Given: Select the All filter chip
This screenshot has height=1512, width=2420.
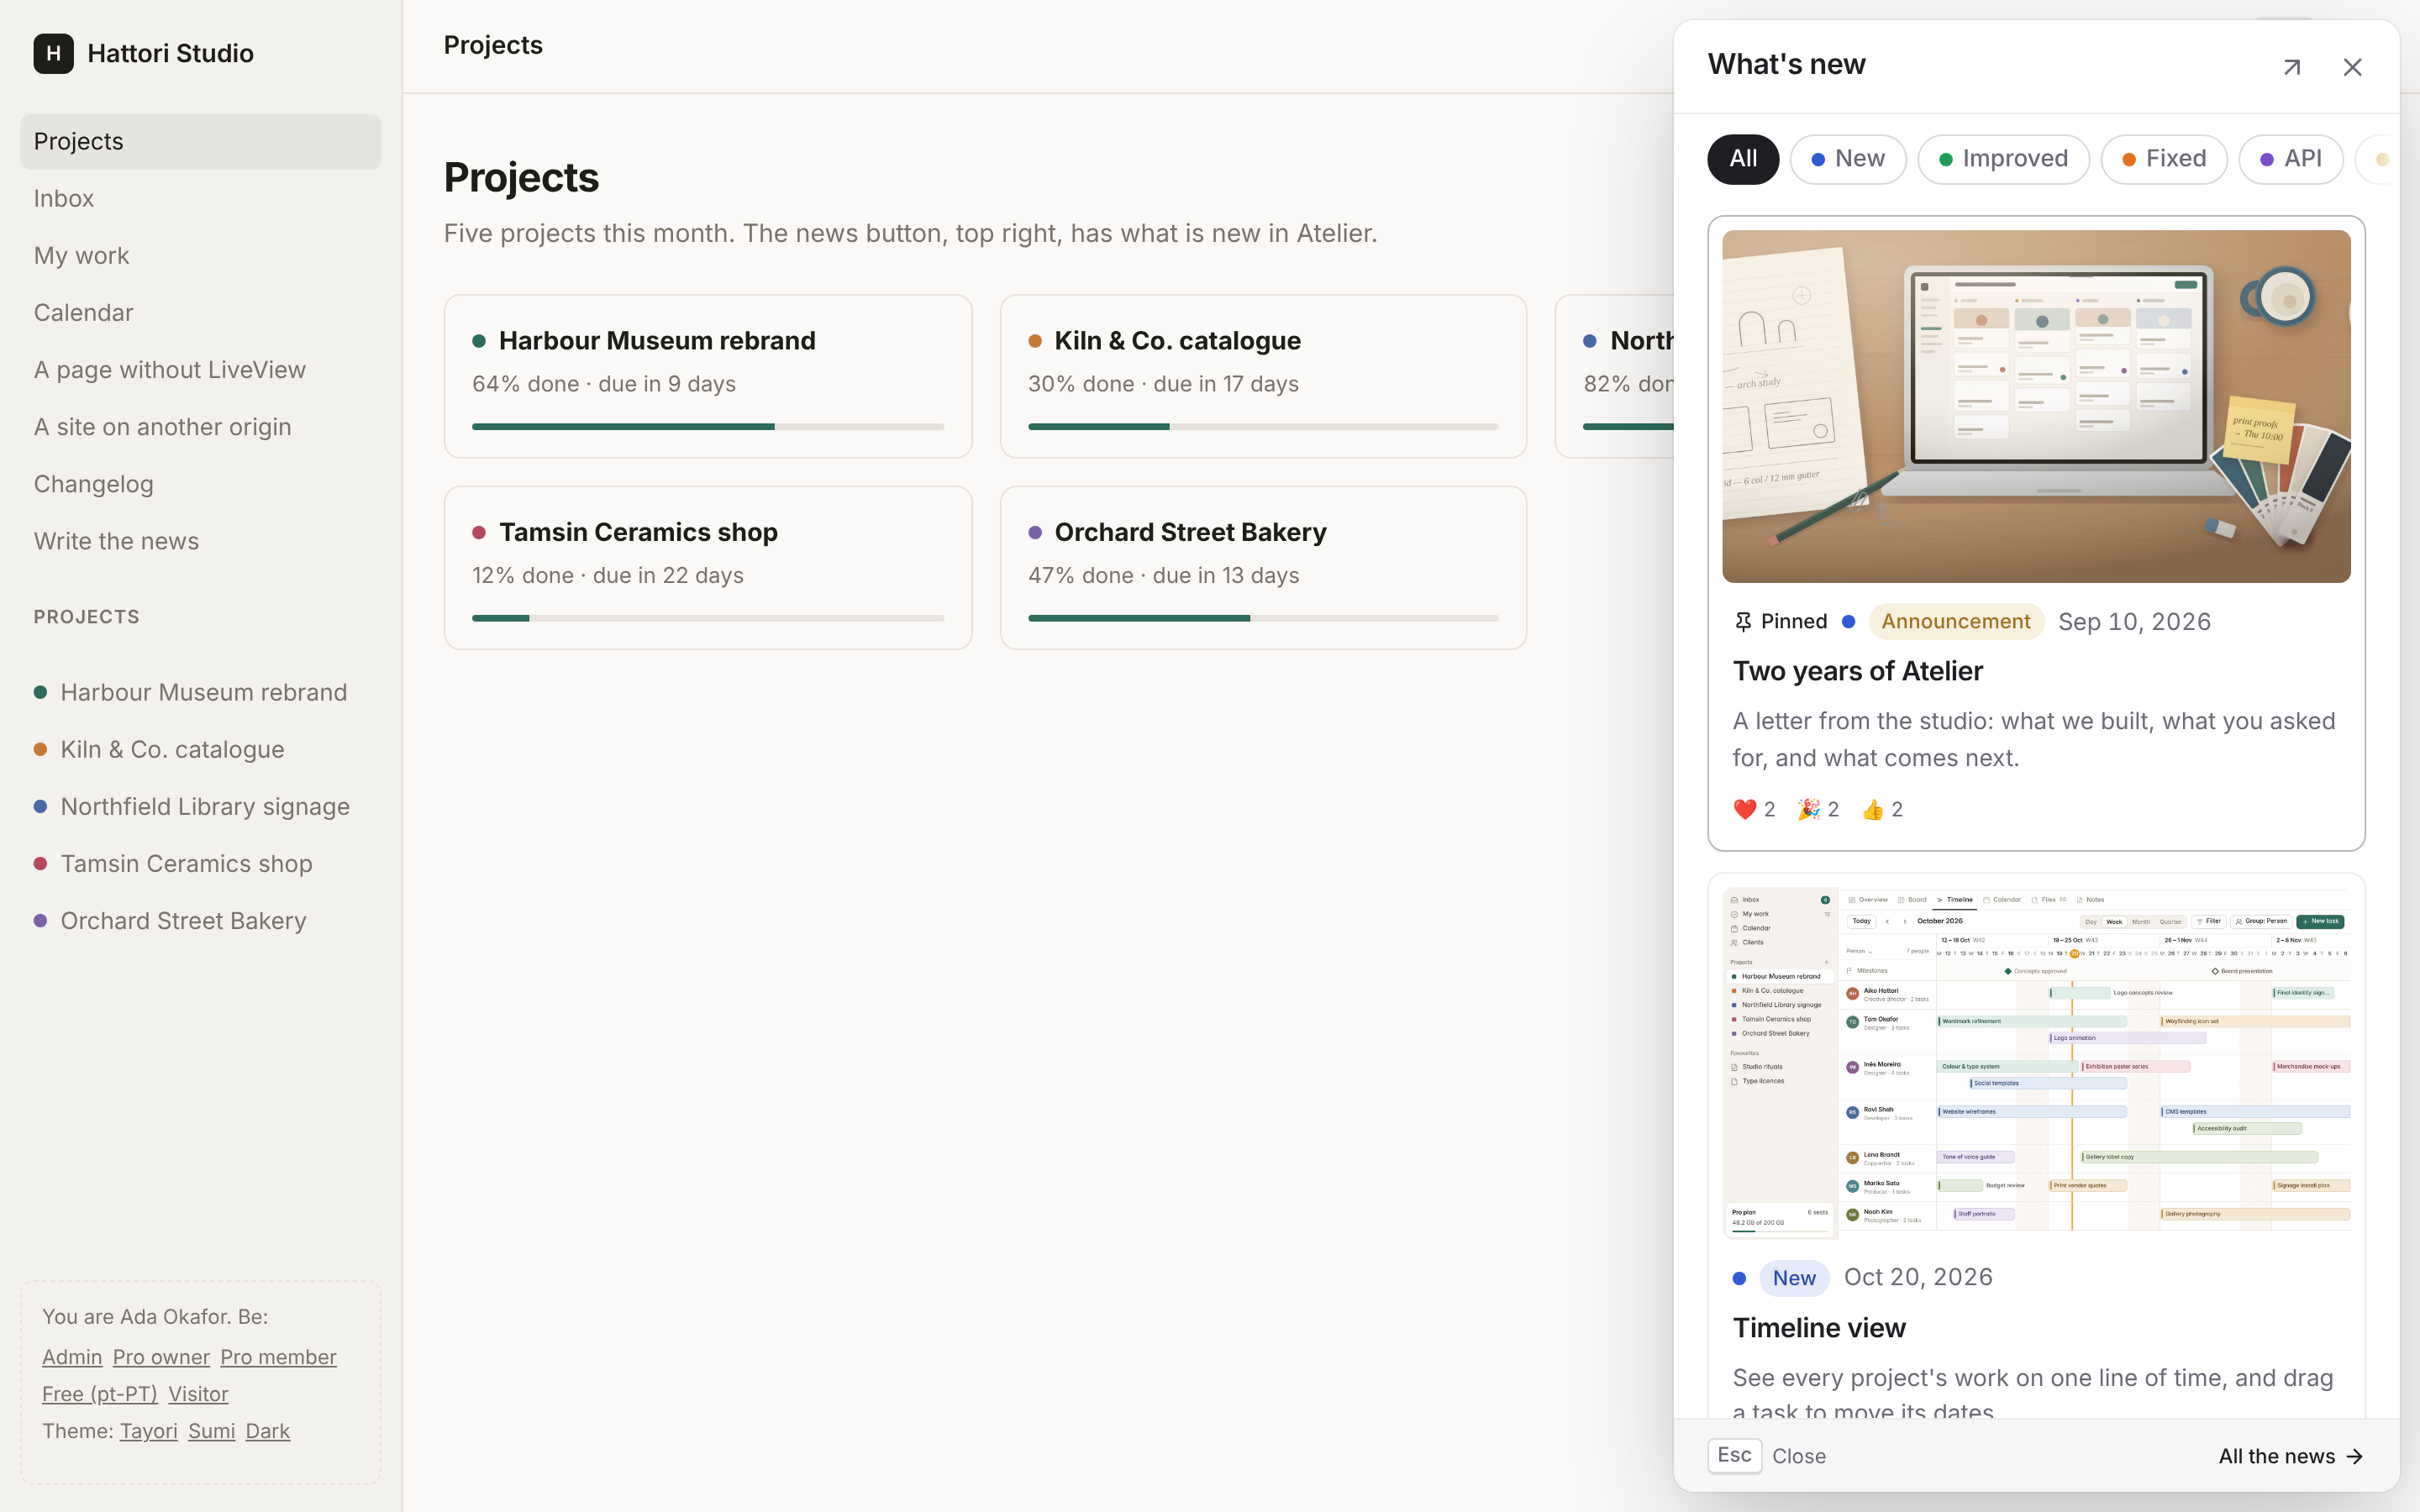Looking at the screenshot, I should pyautogui.click(x=1743, y=159).
